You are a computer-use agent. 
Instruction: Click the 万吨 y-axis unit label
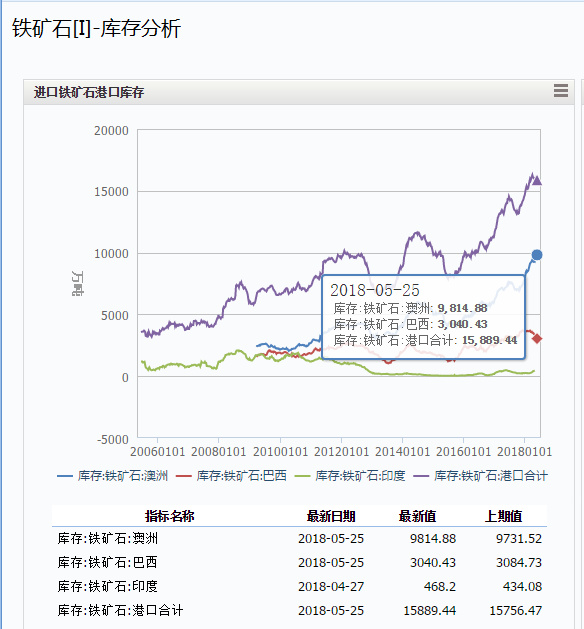click(x=77, y=283)
